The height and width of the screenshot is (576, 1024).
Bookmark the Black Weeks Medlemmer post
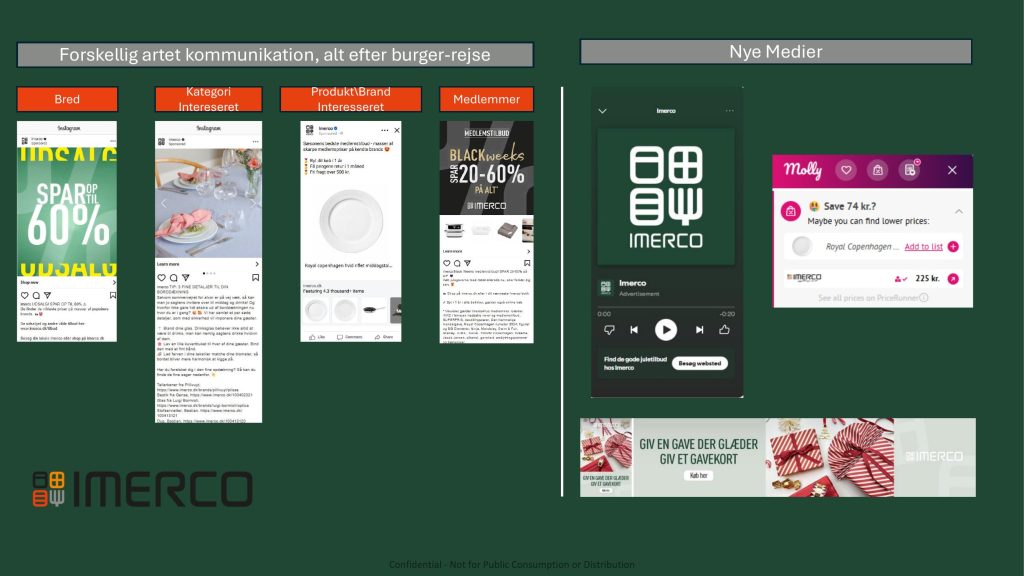[527, 263]
